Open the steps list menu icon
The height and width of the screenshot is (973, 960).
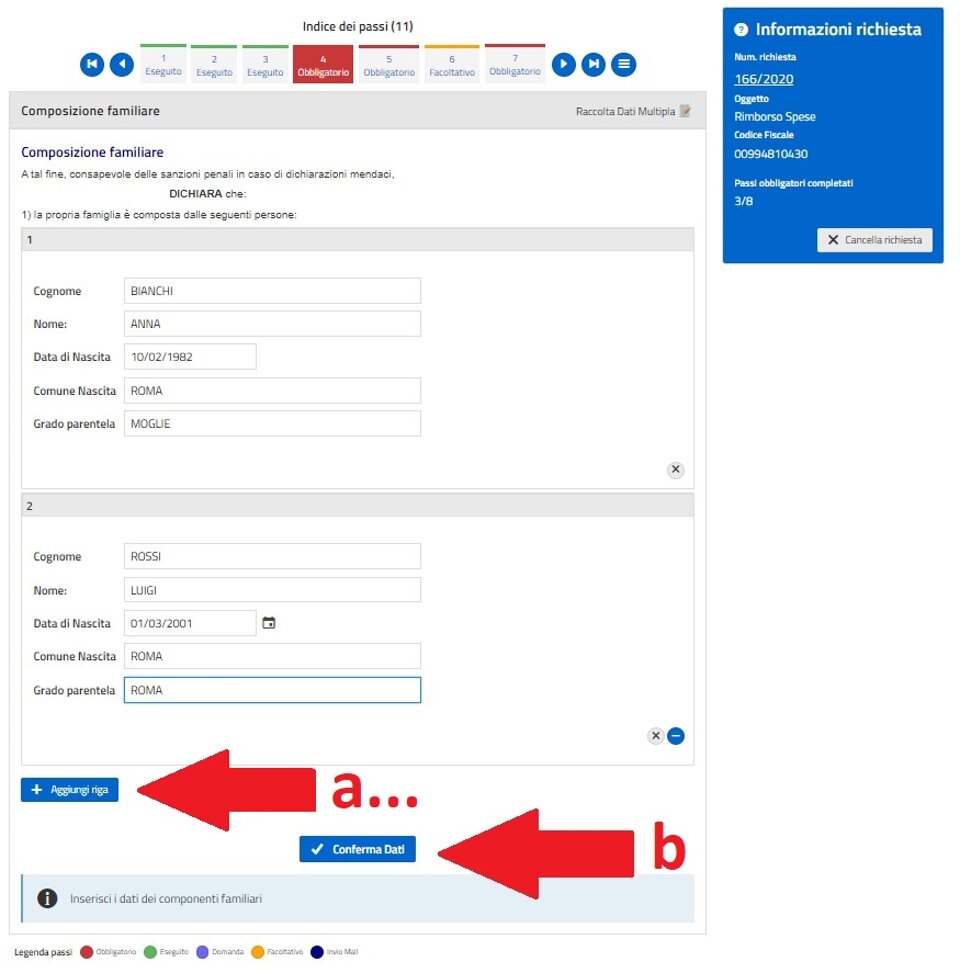[624, 65]
